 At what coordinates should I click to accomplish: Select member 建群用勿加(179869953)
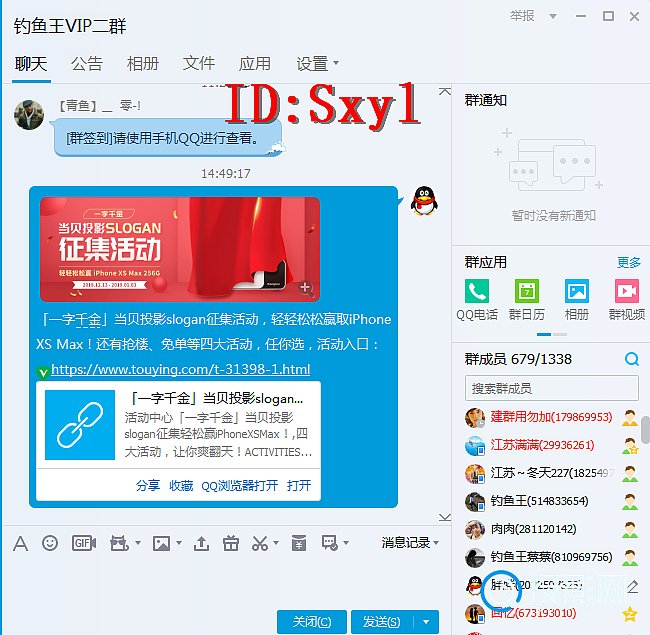(551, 417)
